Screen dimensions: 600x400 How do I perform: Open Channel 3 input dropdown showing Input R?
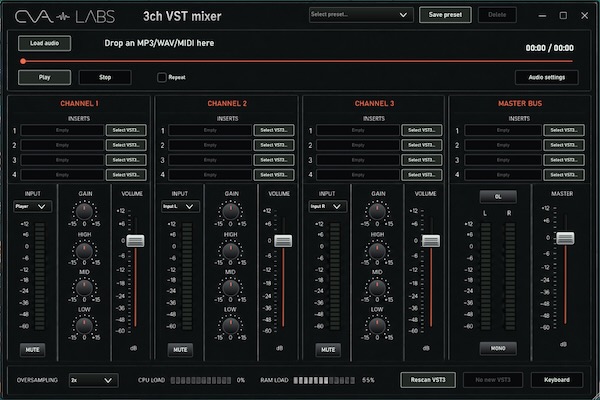pos(328,207)
